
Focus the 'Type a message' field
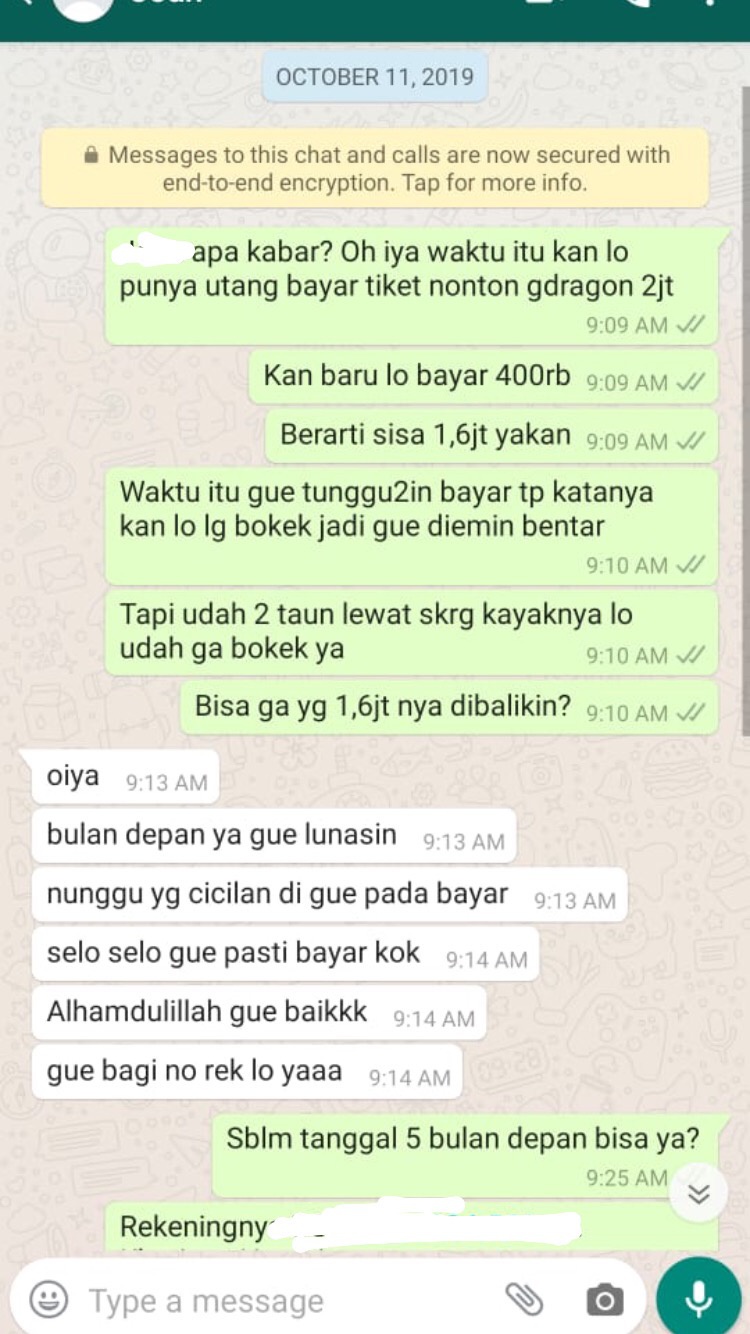[x=290, y=1301]
